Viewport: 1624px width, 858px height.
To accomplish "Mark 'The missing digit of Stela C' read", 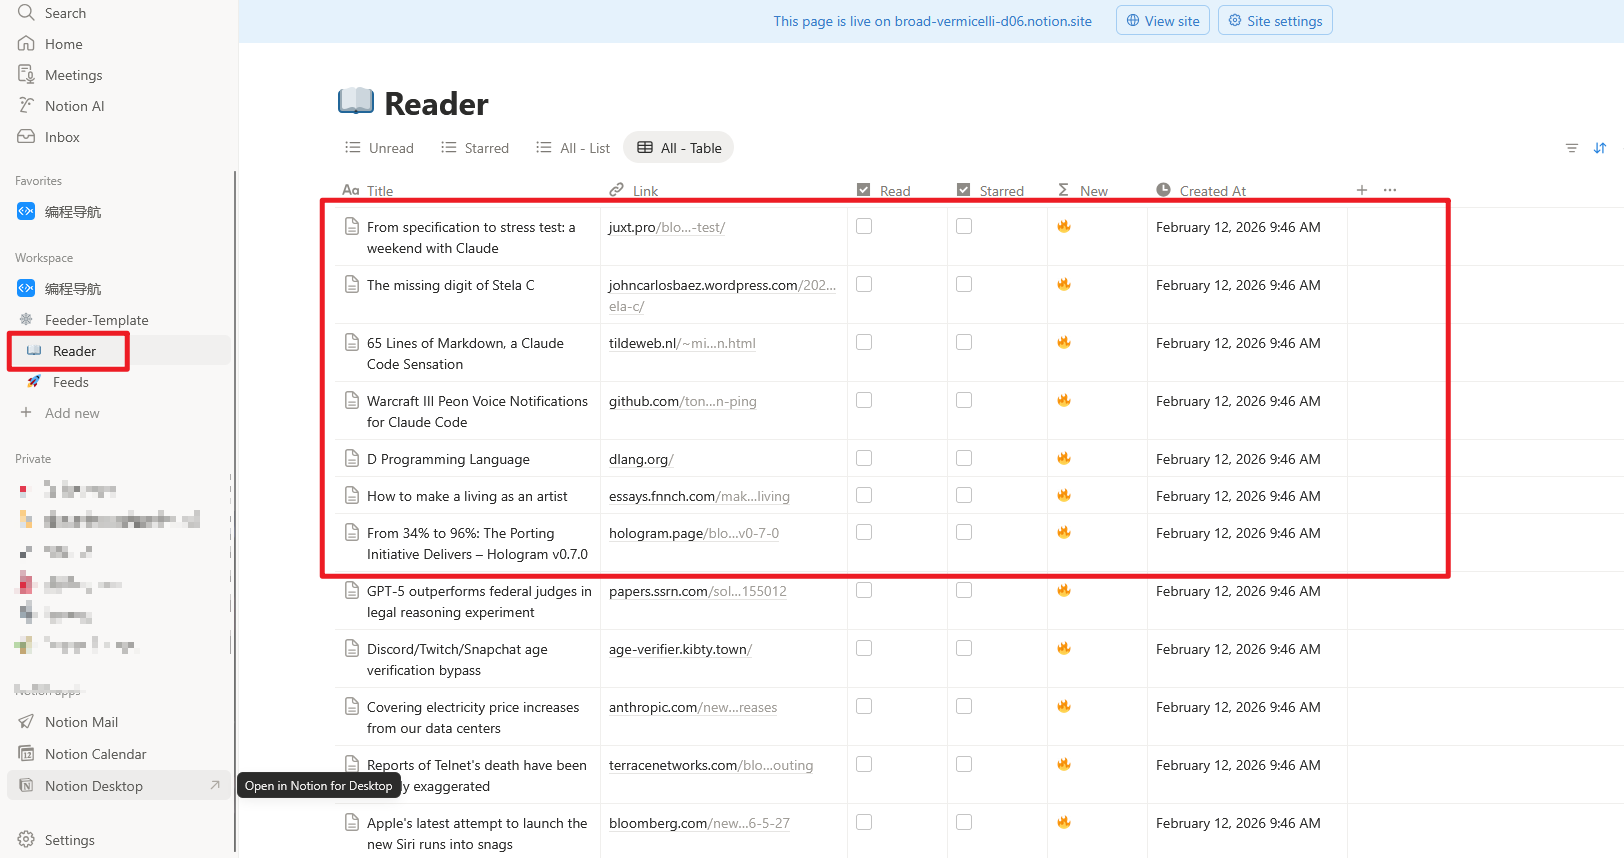I will click(x=864, y=284).
